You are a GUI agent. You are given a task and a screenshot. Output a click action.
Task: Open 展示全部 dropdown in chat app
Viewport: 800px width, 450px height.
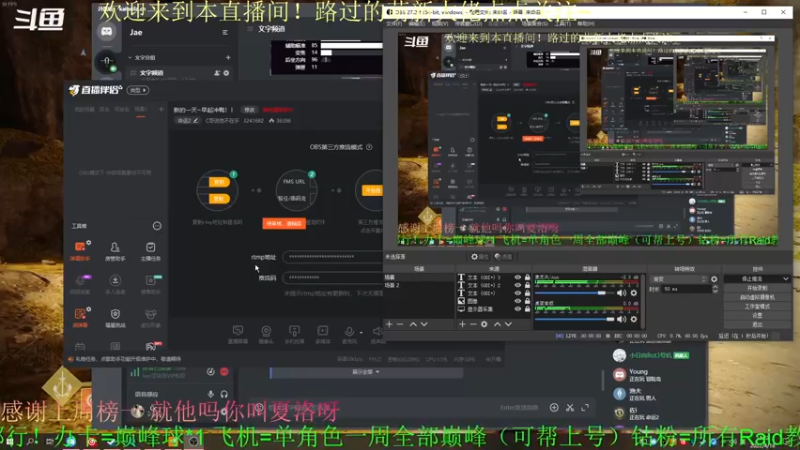click(x=366, y=372)
